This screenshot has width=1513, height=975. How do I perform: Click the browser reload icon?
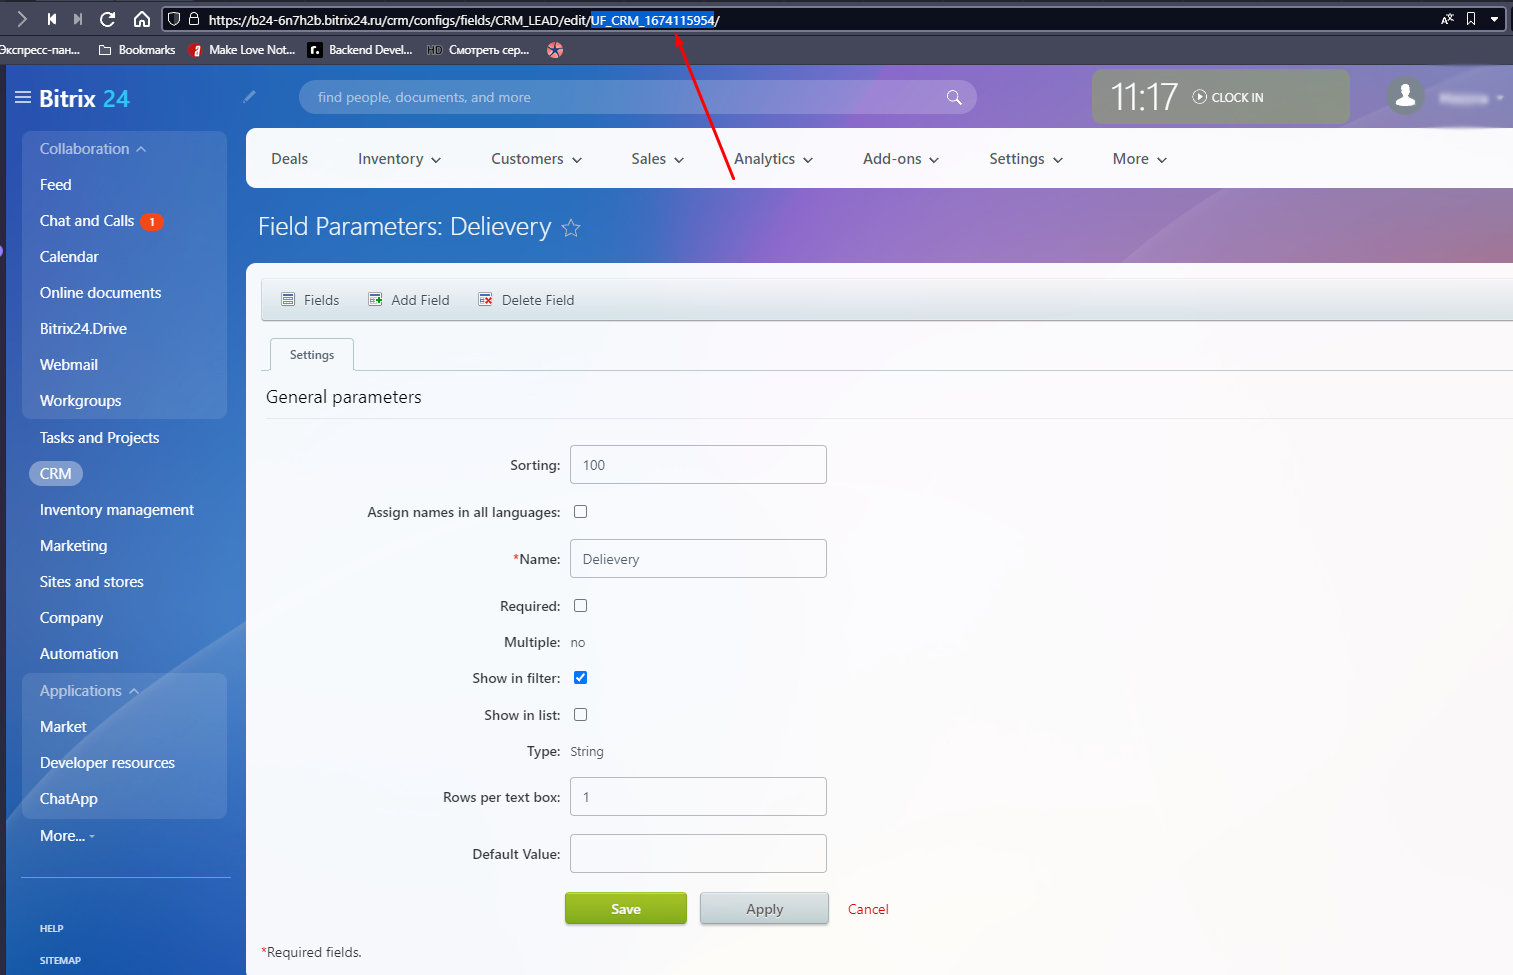tap(108, 19)
